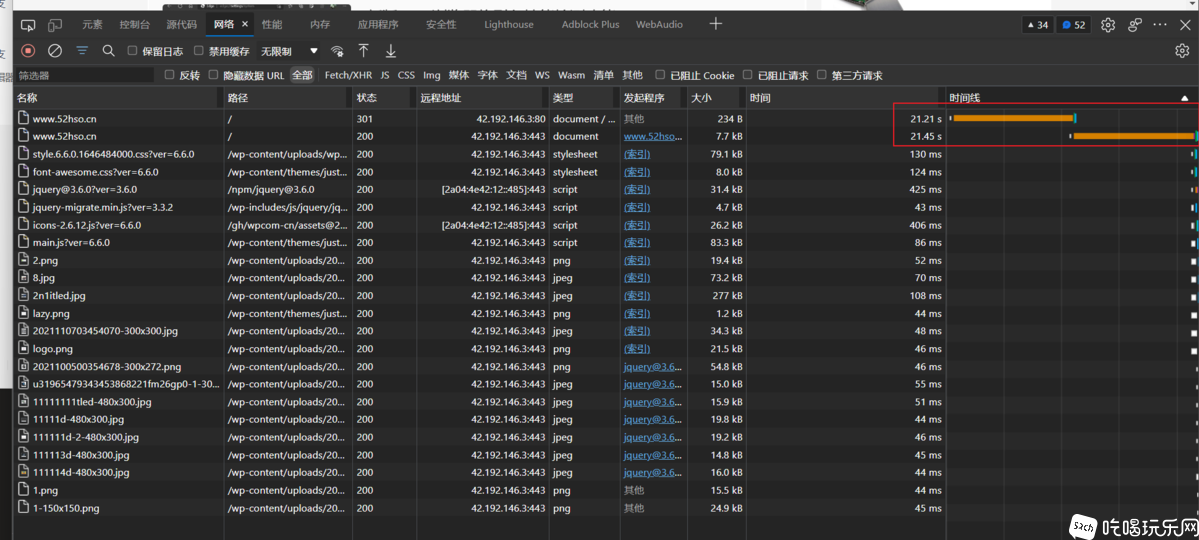Switch to the 性能 tab
Screen dimensions: 1199x540
point(271,24)
